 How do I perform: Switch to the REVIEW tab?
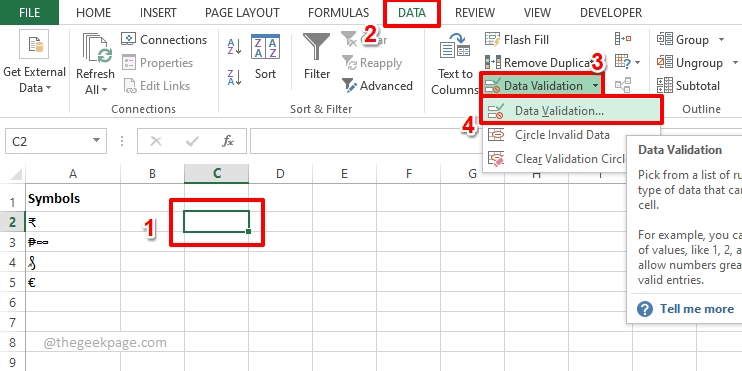475,13
